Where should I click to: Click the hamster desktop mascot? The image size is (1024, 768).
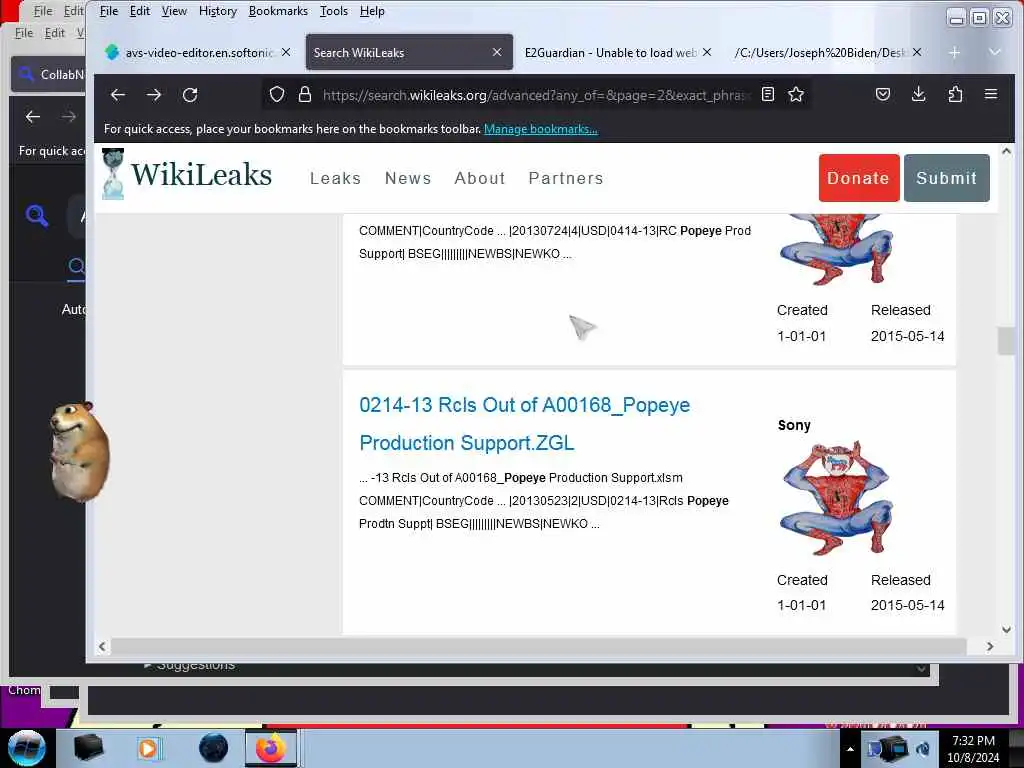78,452
